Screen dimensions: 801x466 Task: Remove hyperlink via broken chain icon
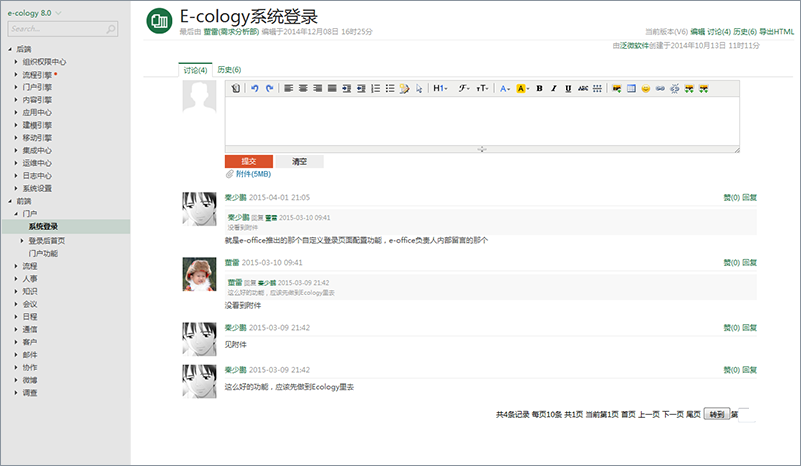point(675,88)
